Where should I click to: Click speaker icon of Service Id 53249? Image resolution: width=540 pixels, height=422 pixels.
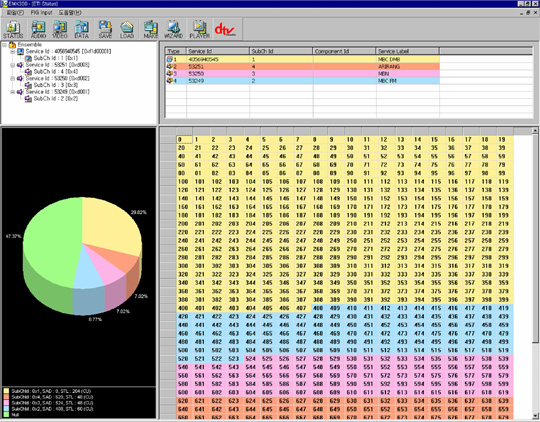[x=21, y=92]
